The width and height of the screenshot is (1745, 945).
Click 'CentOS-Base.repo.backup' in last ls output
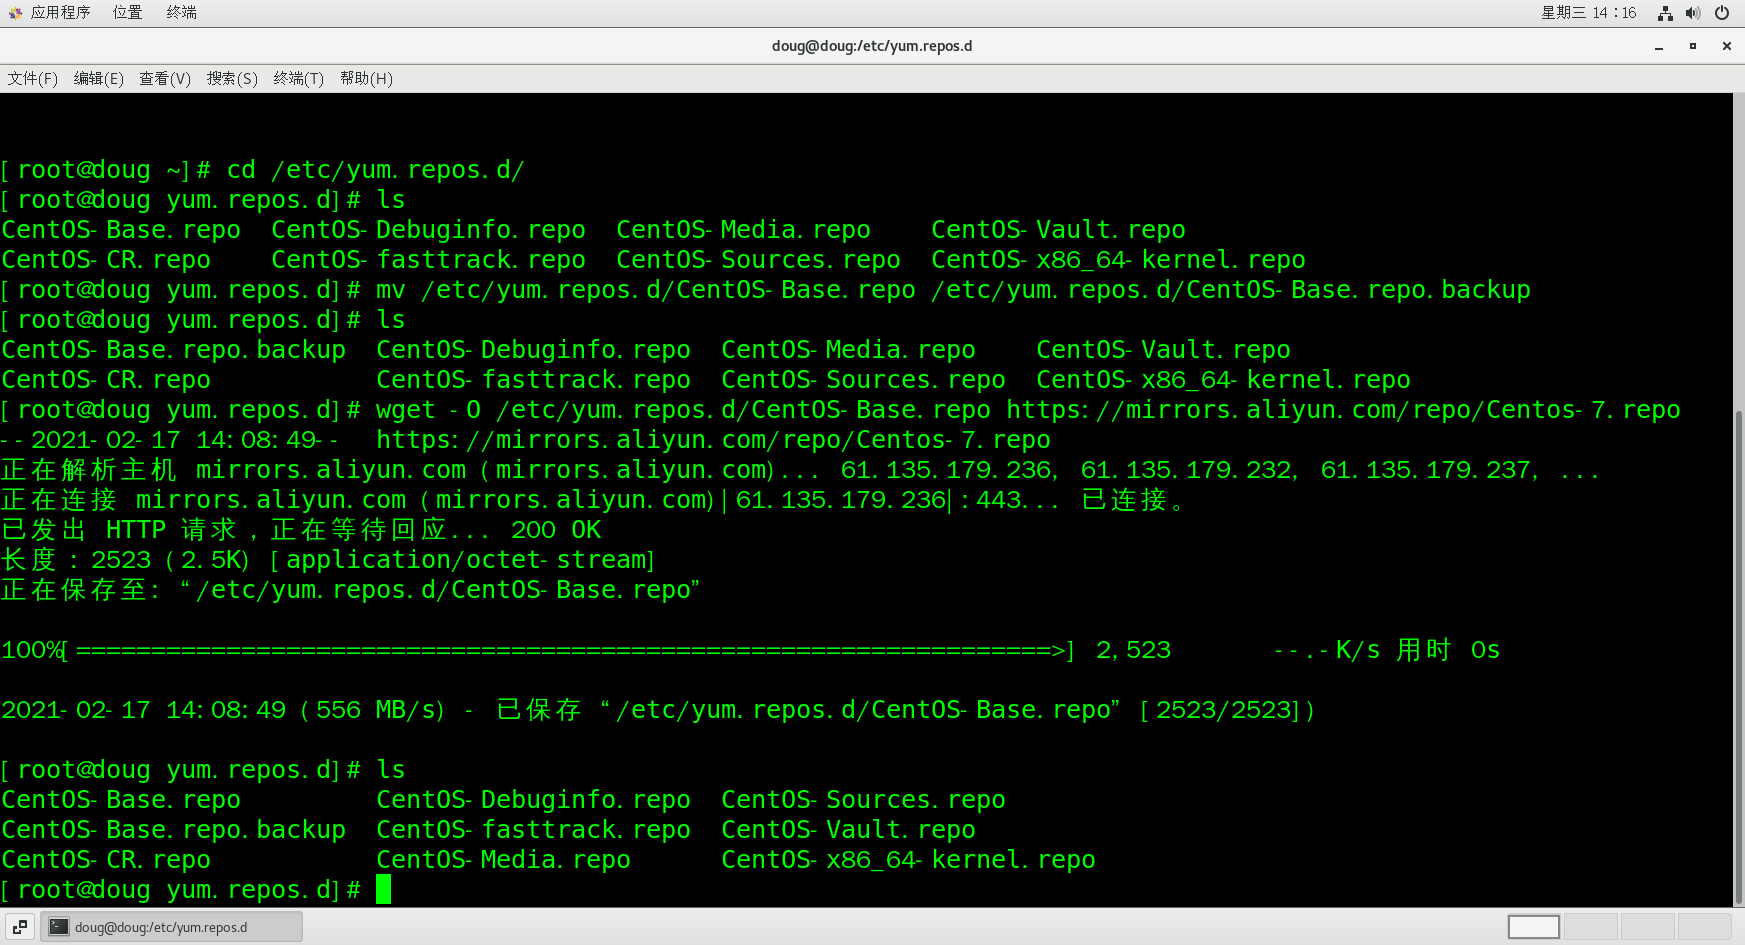click(173, 830)
